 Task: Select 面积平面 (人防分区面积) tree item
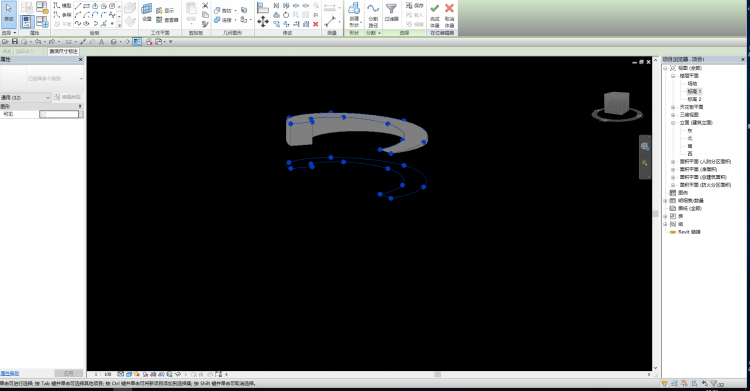pyautogui.click(x=705, y=162)
